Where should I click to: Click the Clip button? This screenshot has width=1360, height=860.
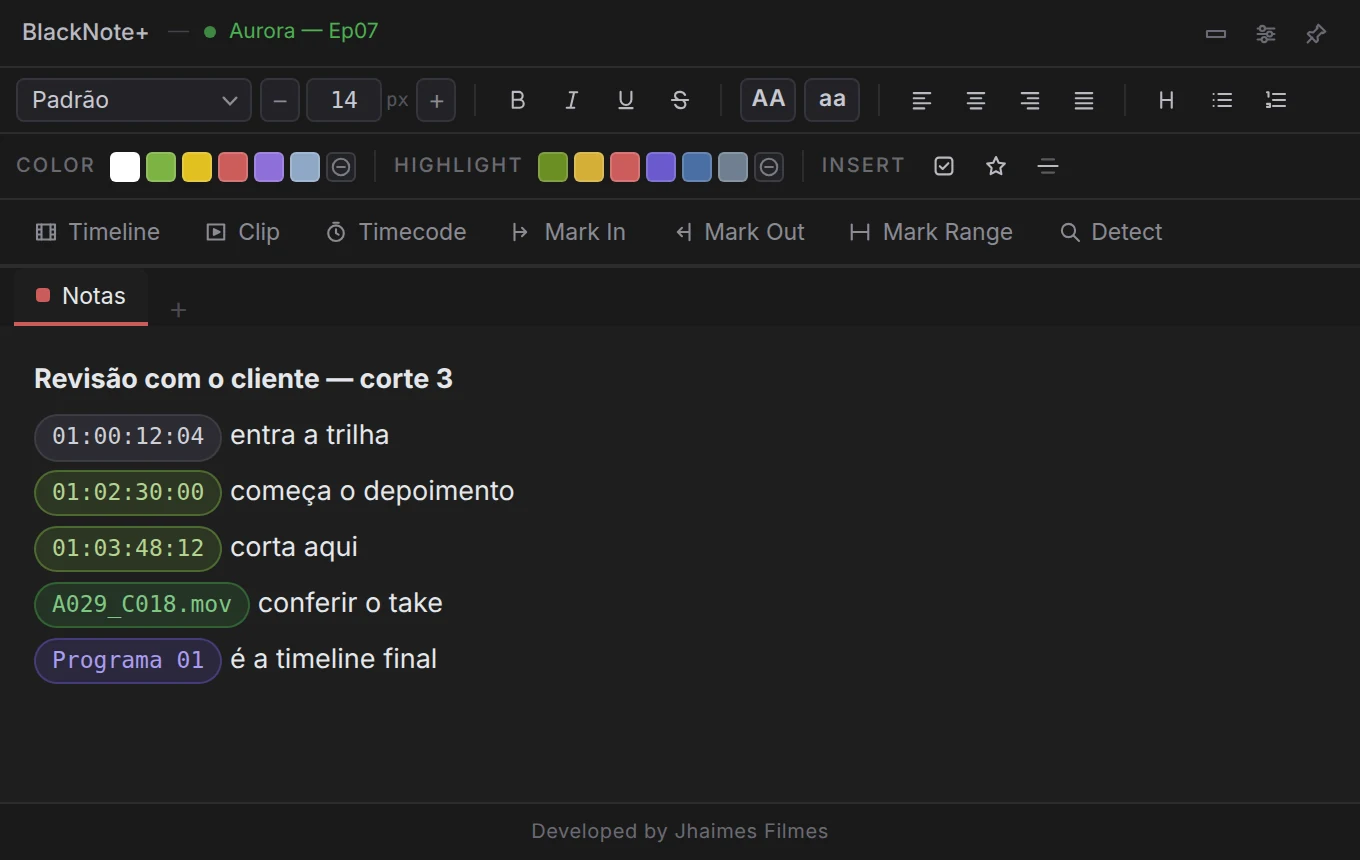pyautogui.click(x=243, y=232)
